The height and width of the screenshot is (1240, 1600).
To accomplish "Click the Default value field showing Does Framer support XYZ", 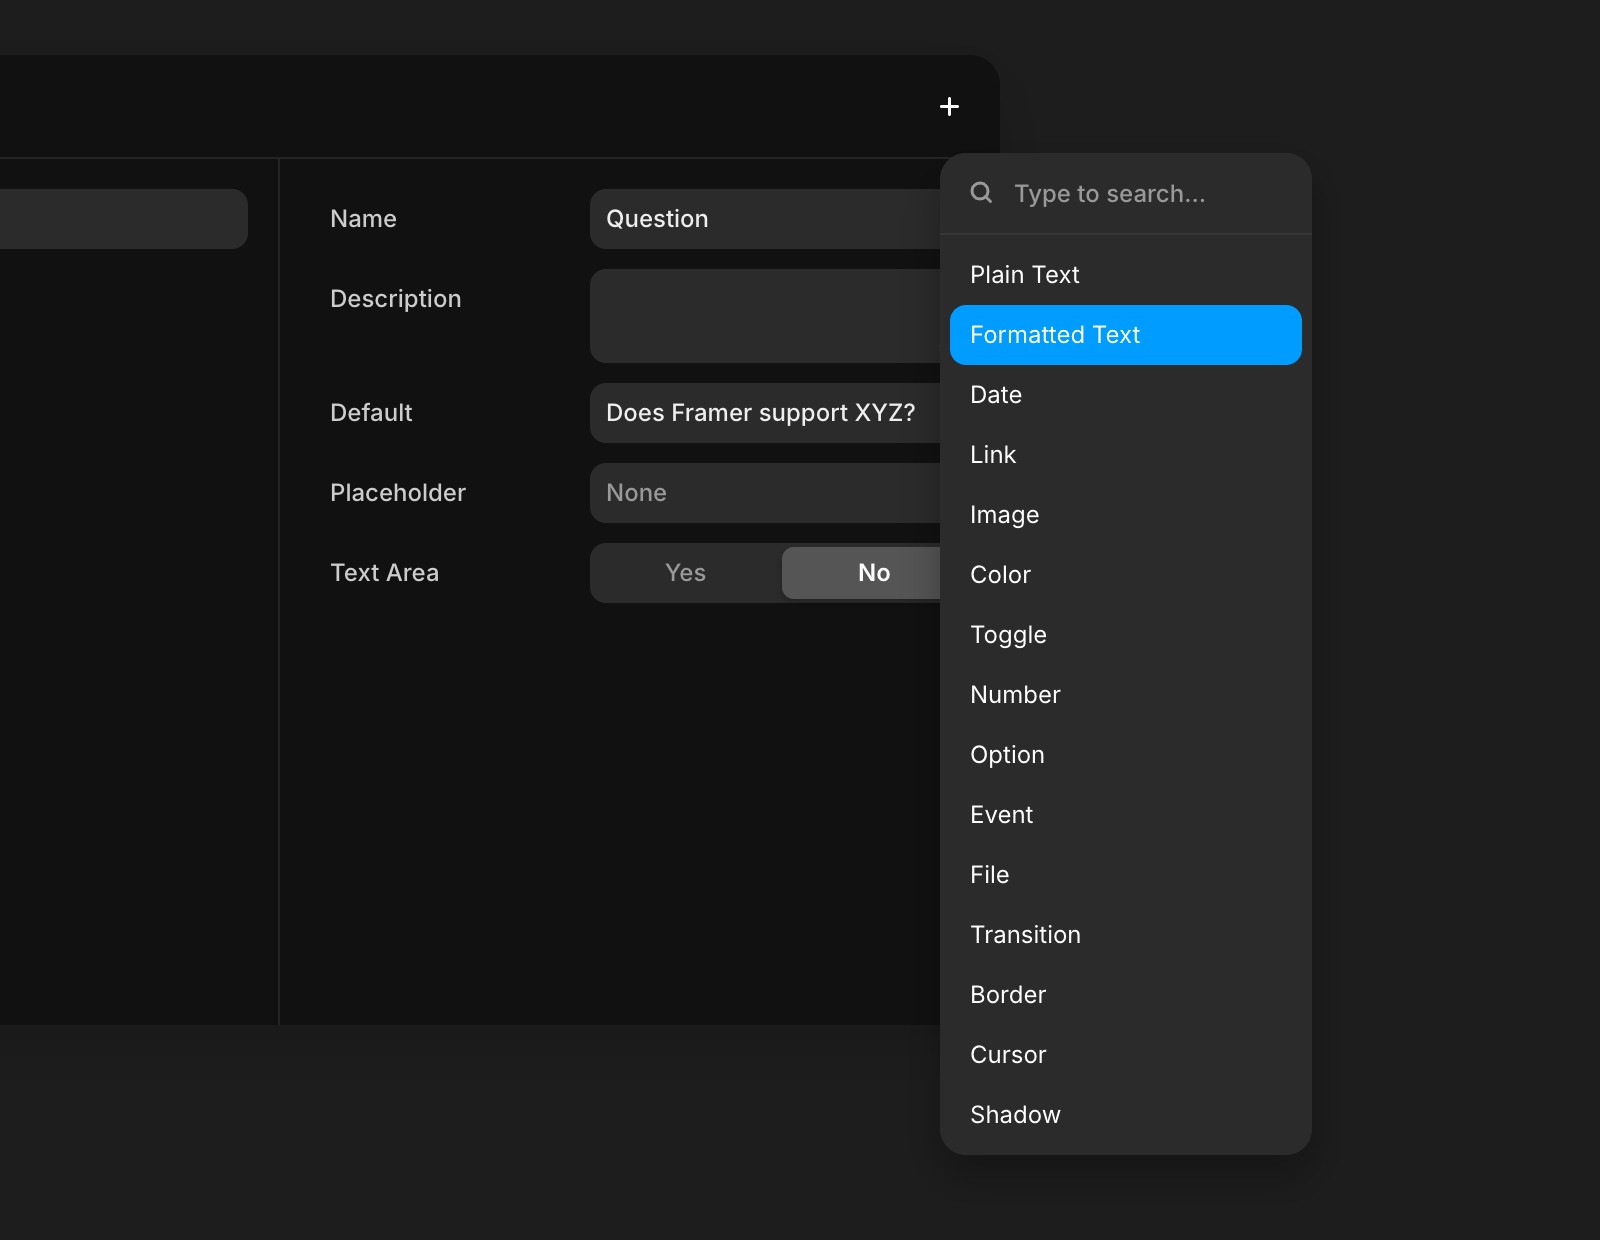I will coord(760,412).
